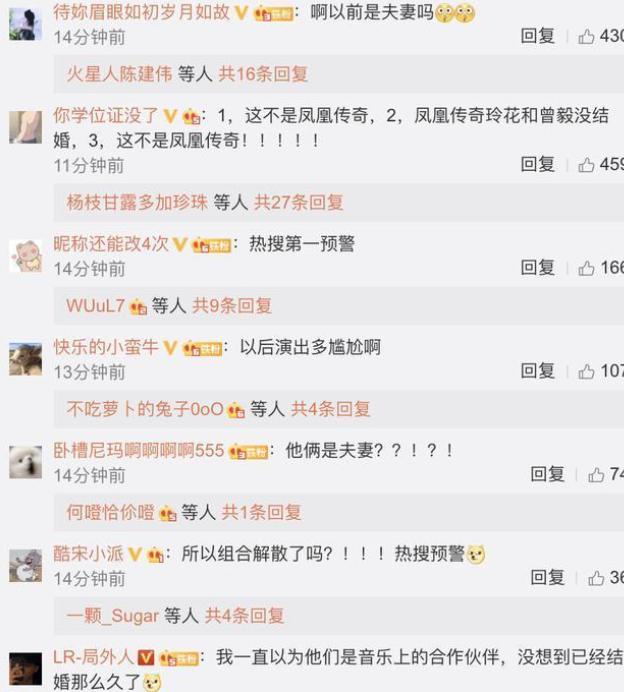
Task: Like the comment by 待妳眉眼如初岁月如故
Action: tap(586, 37)
